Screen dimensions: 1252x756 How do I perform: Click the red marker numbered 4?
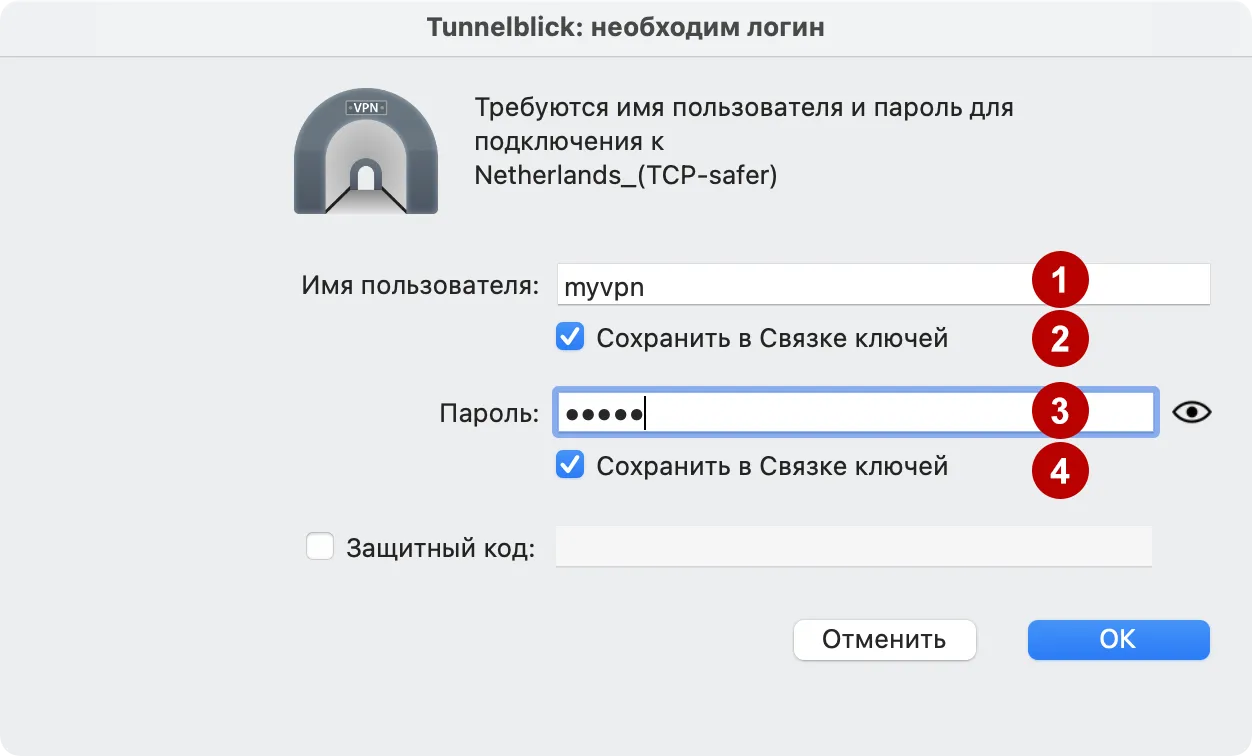tap(1059, 470)
